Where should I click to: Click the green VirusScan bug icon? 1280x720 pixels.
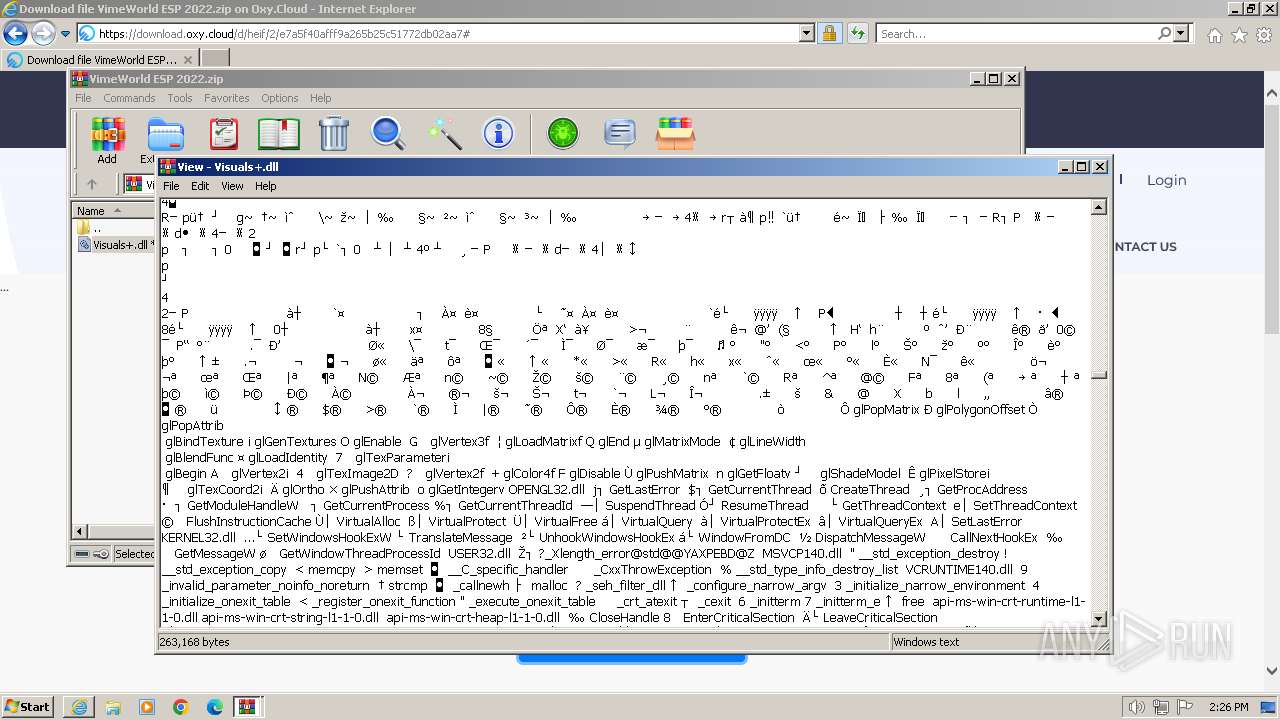(563, 133)
